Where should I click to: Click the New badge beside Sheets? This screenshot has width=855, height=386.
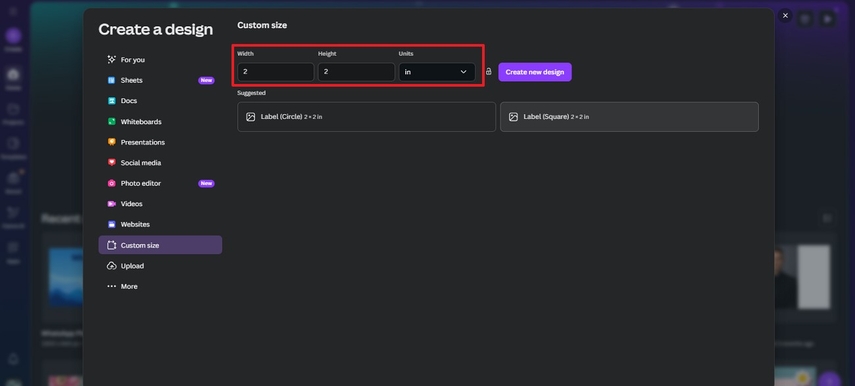click(x=206, y=80)
